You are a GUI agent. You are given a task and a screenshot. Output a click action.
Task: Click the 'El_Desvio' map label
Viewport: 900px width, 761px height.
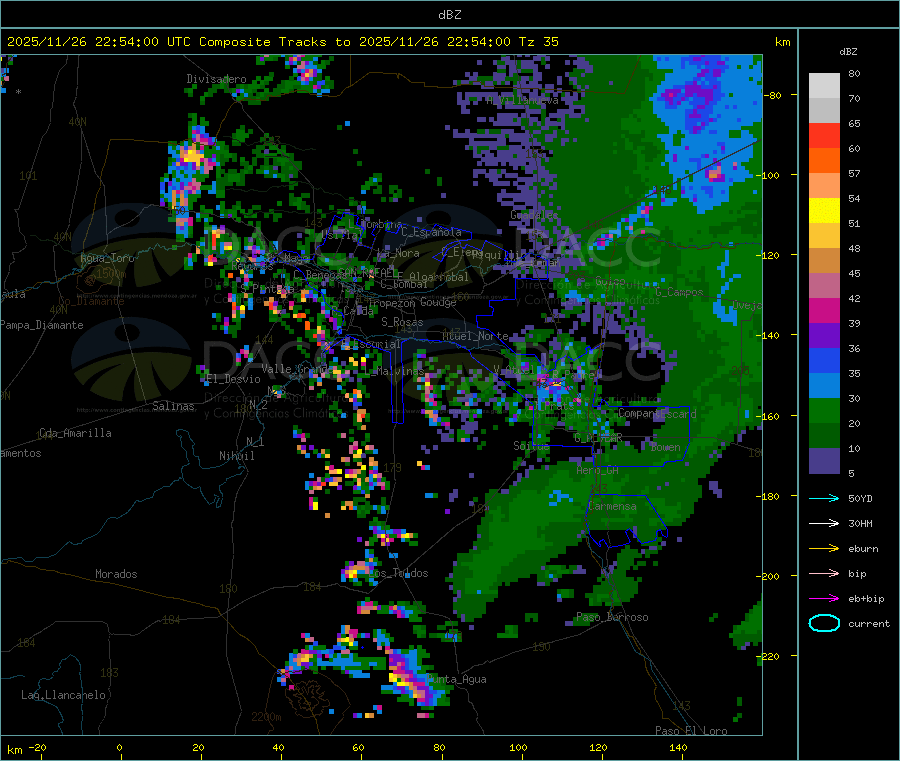click(x=233, y=379)
